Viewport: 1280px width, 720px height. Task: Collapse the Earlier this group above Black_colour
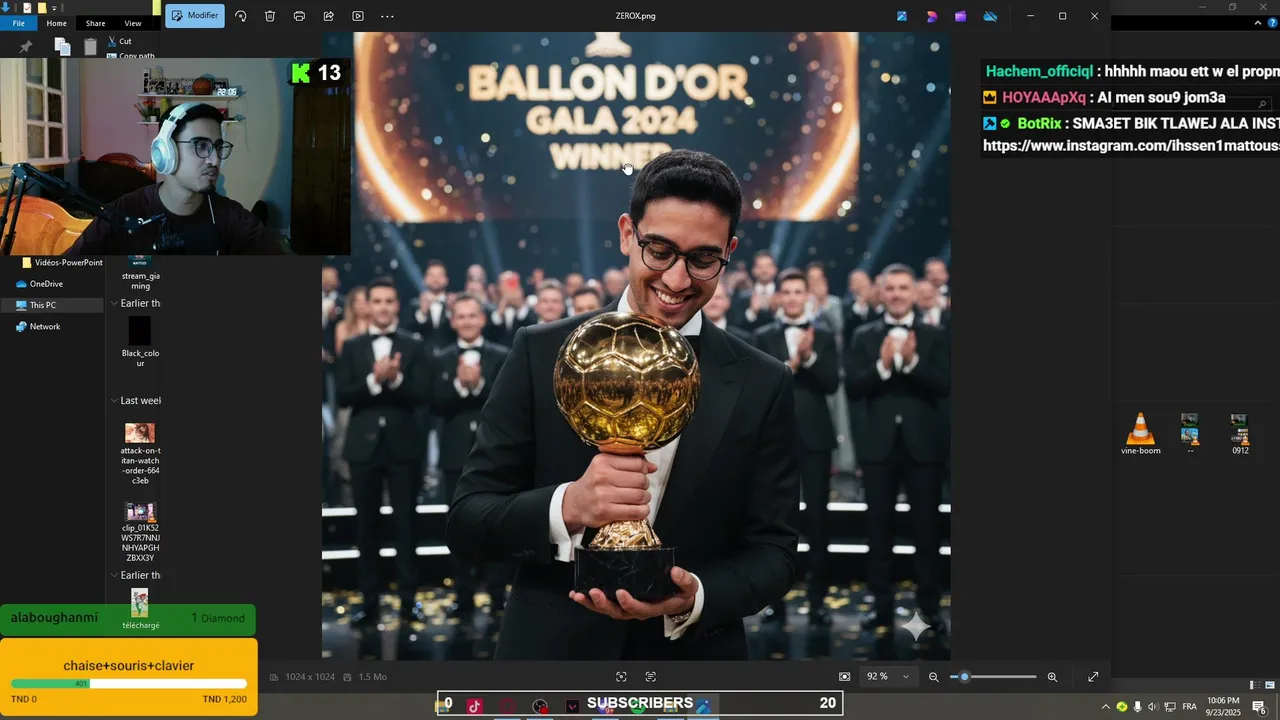tap(113, 303)
